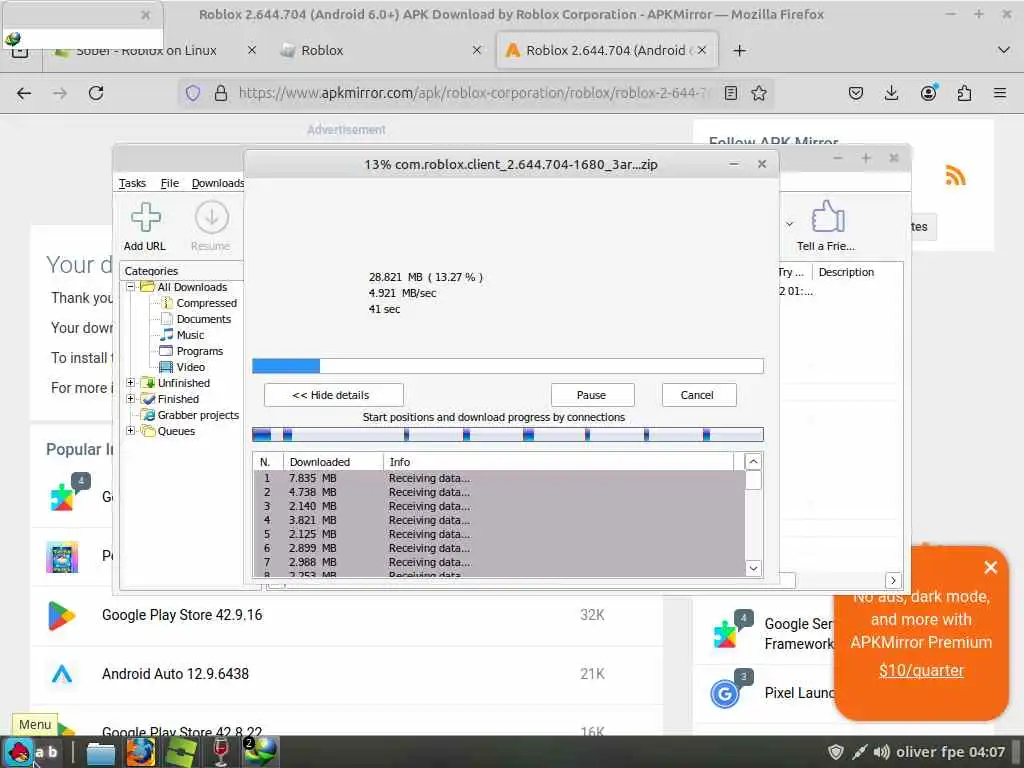Click the greyed Resume download icon
Viewport: 1024px width, 768px height.
click(x=211, y=217)
